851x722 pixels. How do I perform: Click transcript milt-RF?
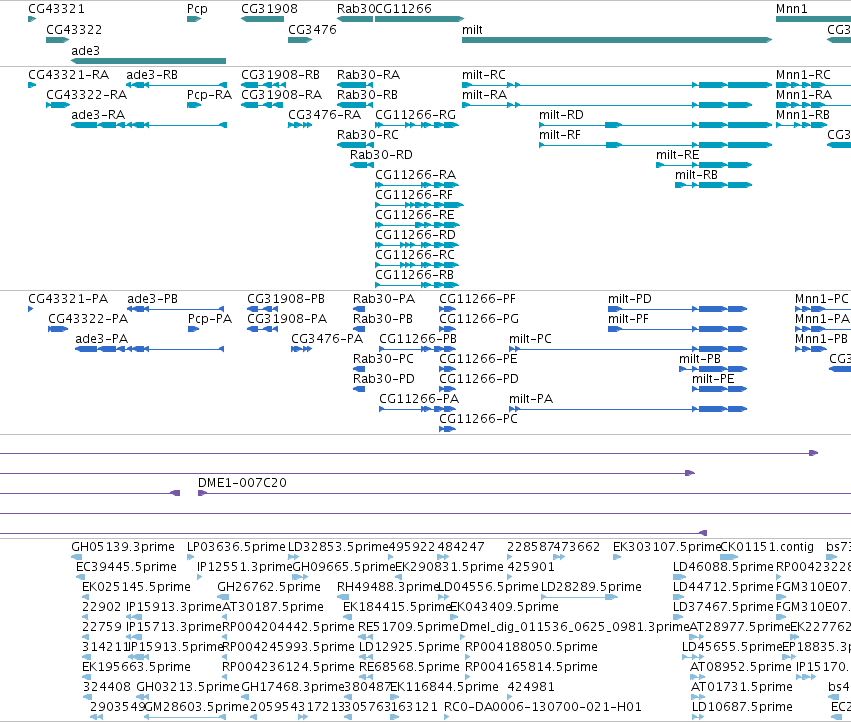pyautogui.click(x=560, y=135)
